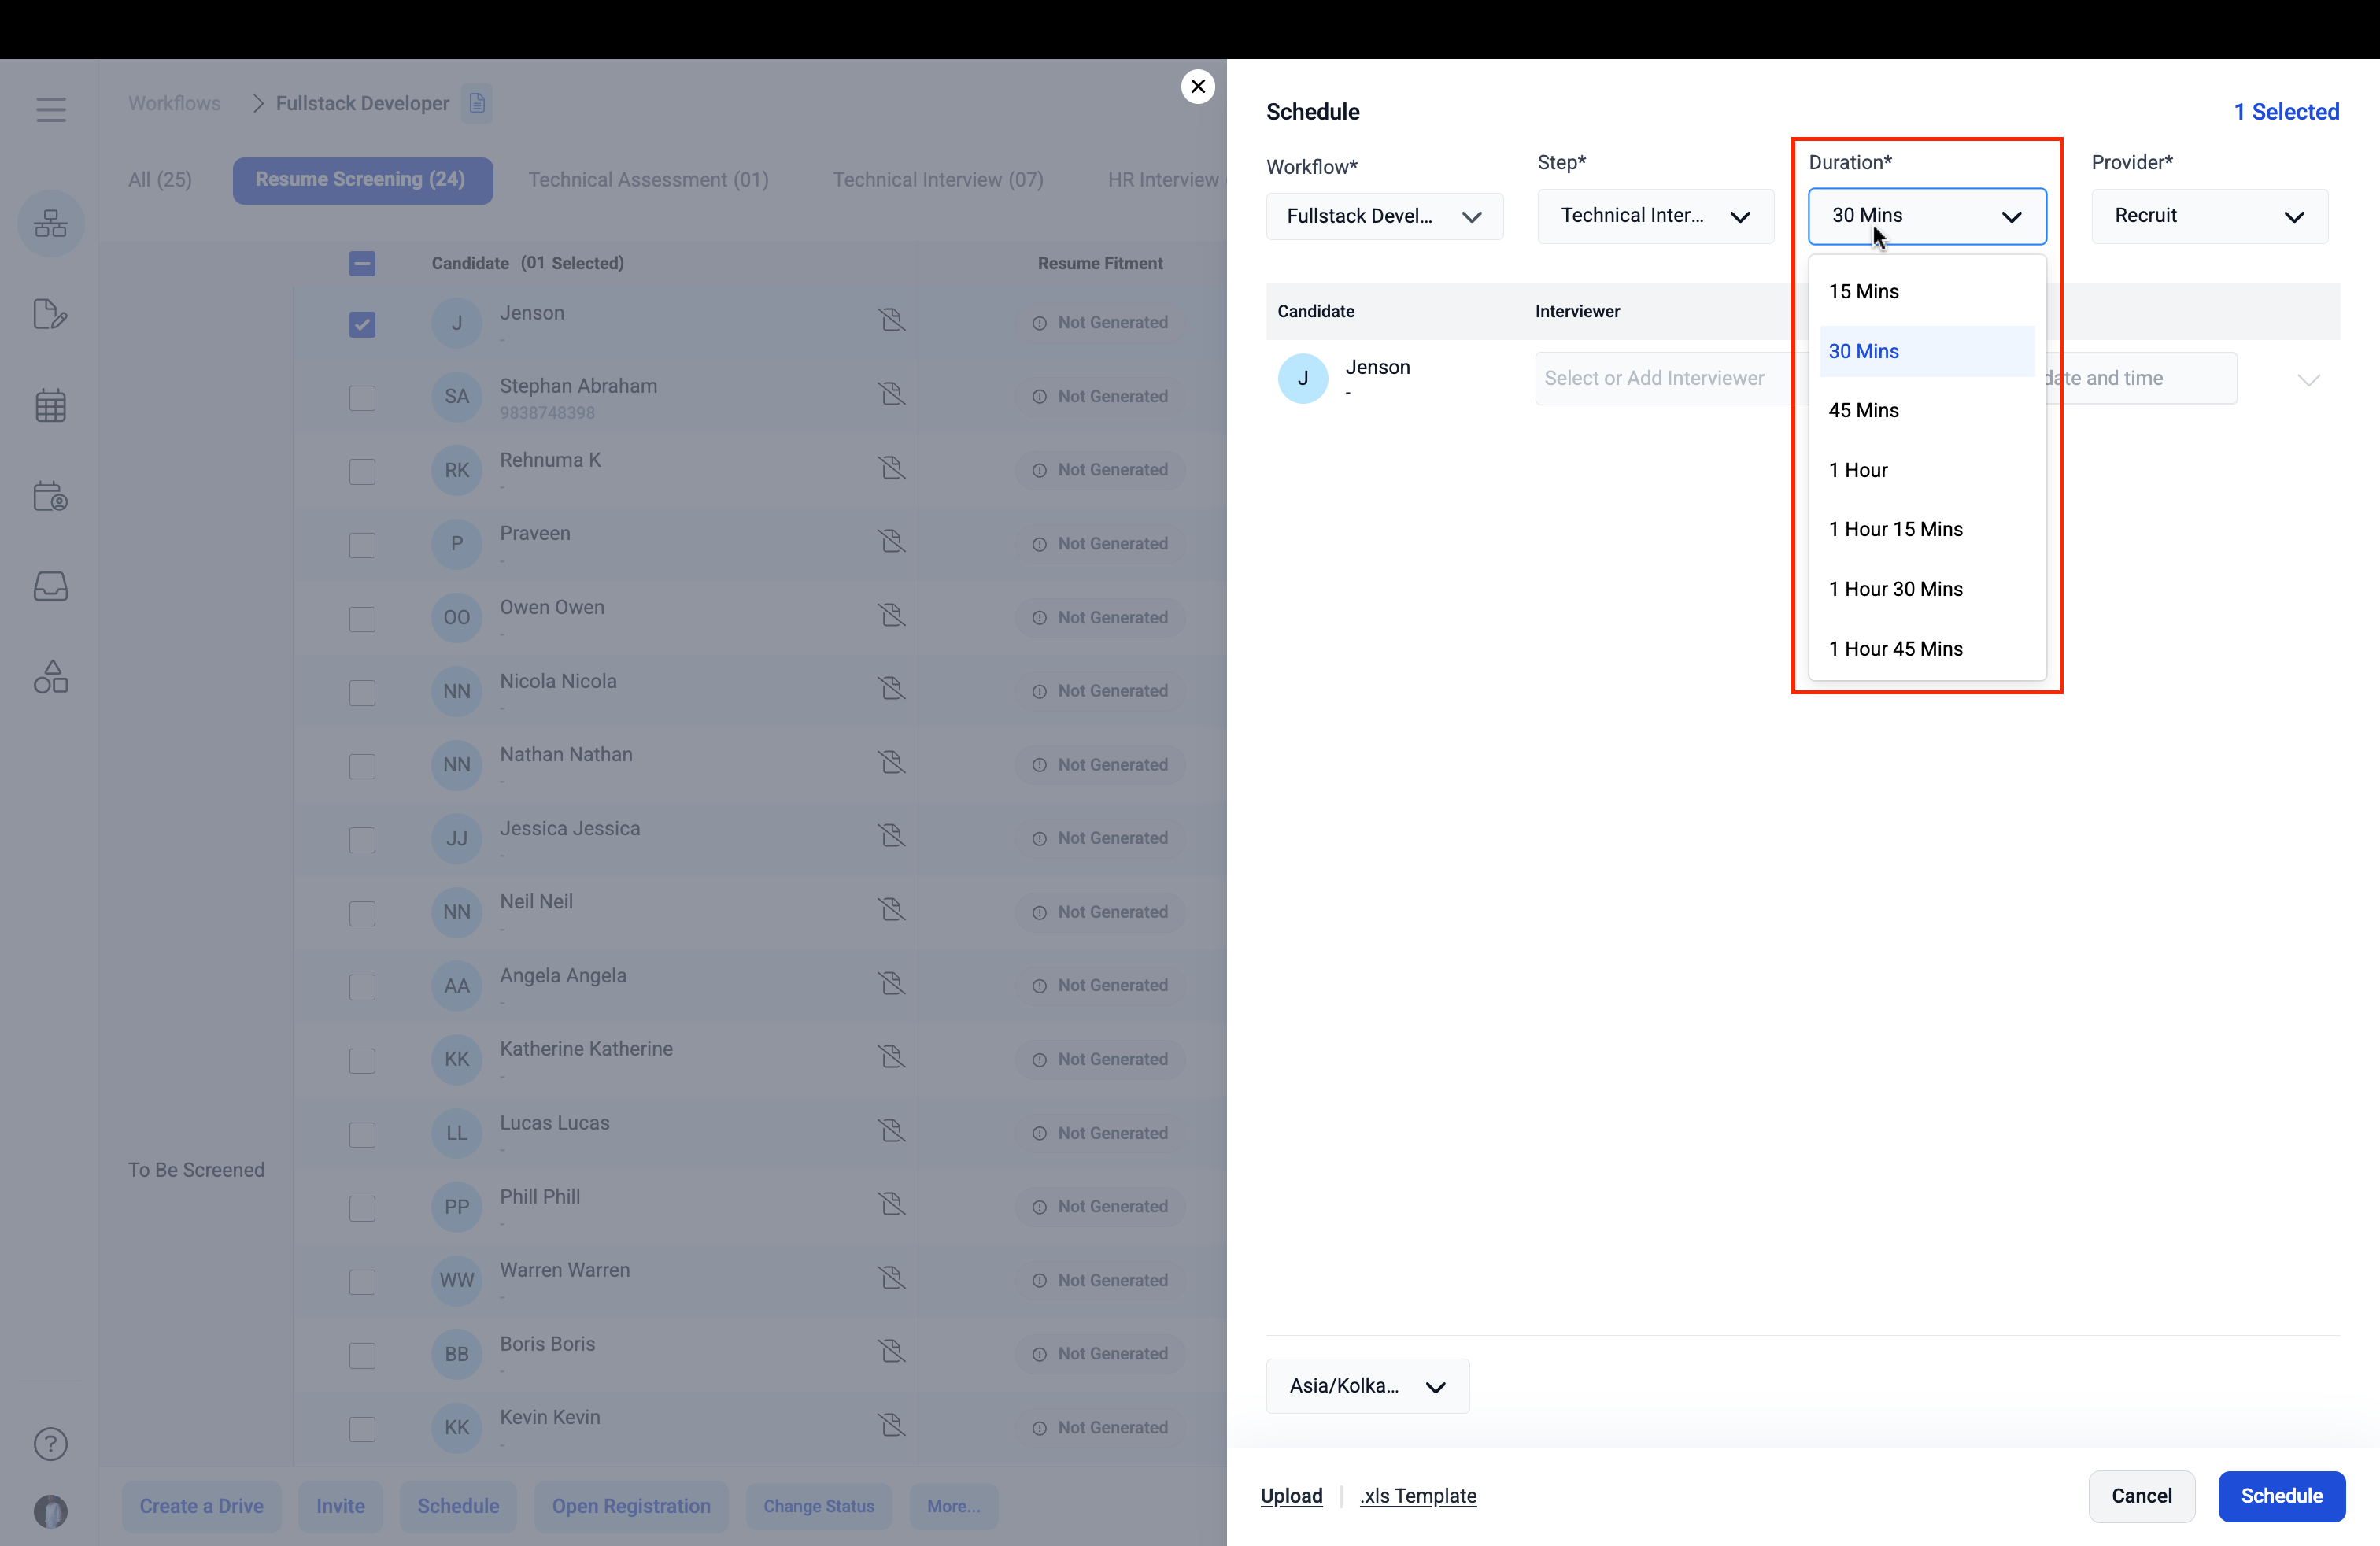Image resolution: width=2380 pixels, height=1546 pixels.
Task: Open the inbox tray sidebar icon
Action: [x=51, y=587]
